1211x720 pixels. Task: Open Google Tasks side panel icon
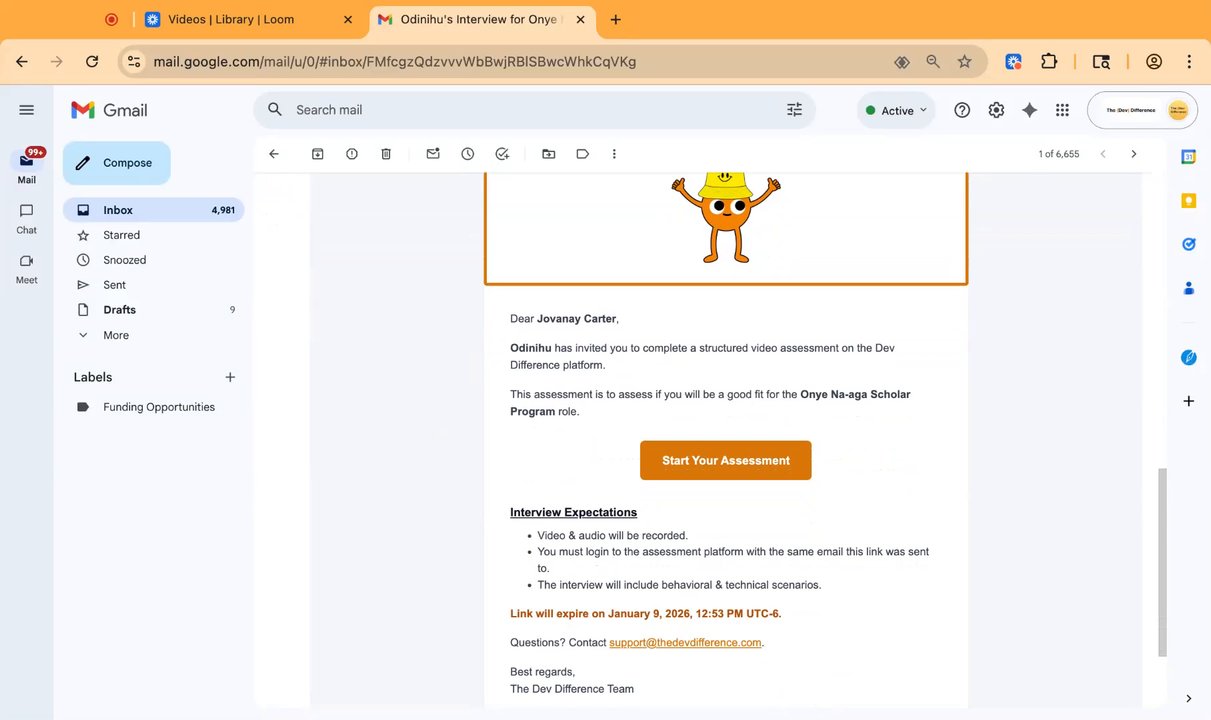pyautogui.click(x=1189, y=244)
